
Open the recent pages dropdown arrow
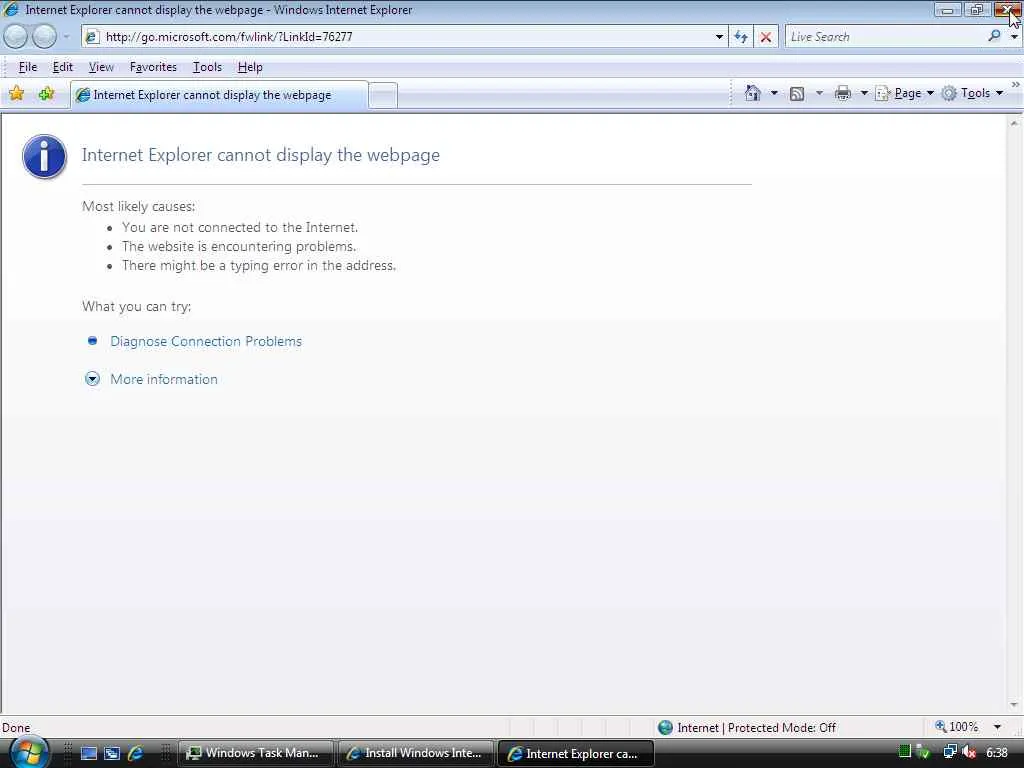67,37
